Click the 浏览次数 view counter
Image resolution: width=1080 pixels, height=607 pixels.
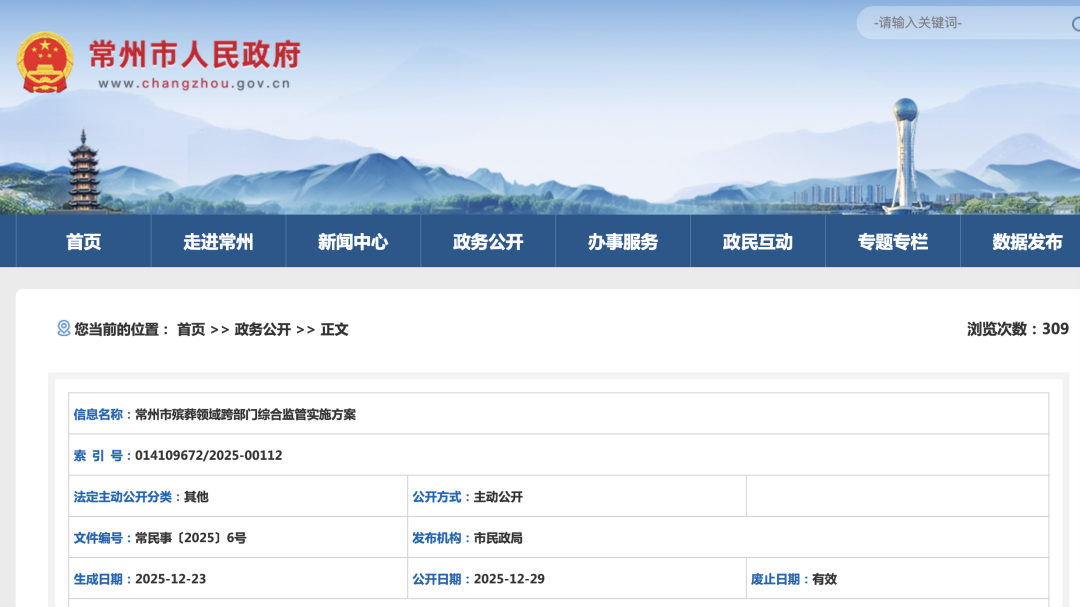tap(1017, 329)
